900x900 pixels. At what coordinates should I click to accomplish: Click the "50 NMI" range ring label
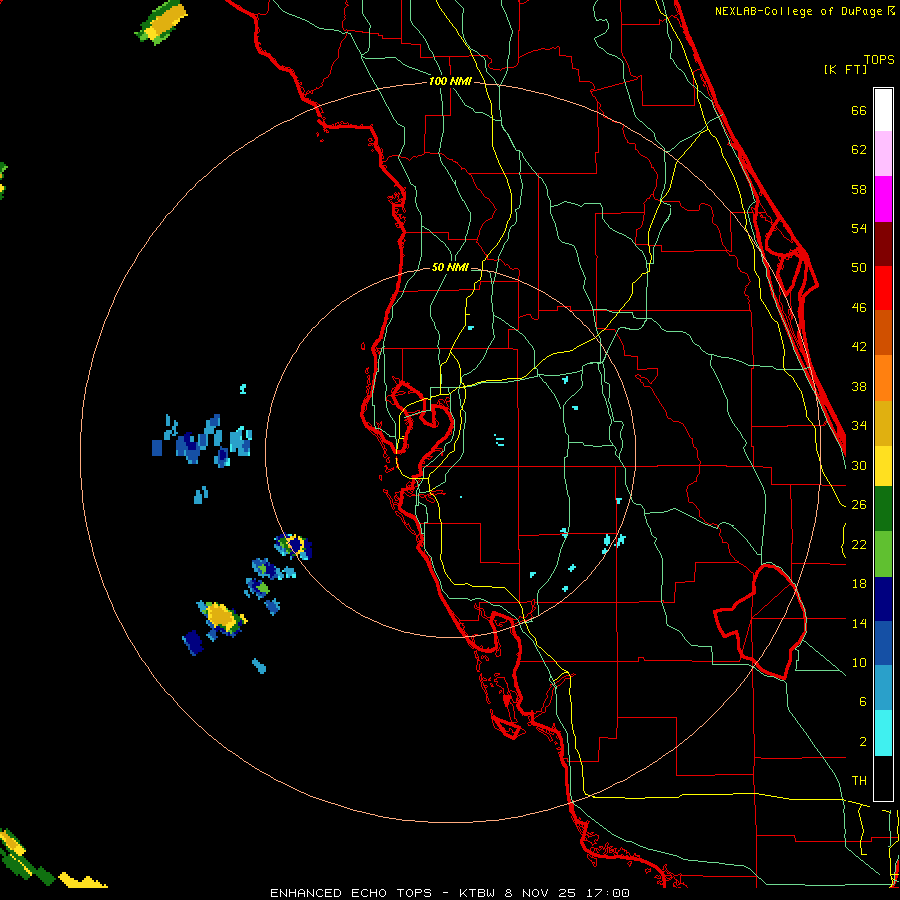(450, 267)
